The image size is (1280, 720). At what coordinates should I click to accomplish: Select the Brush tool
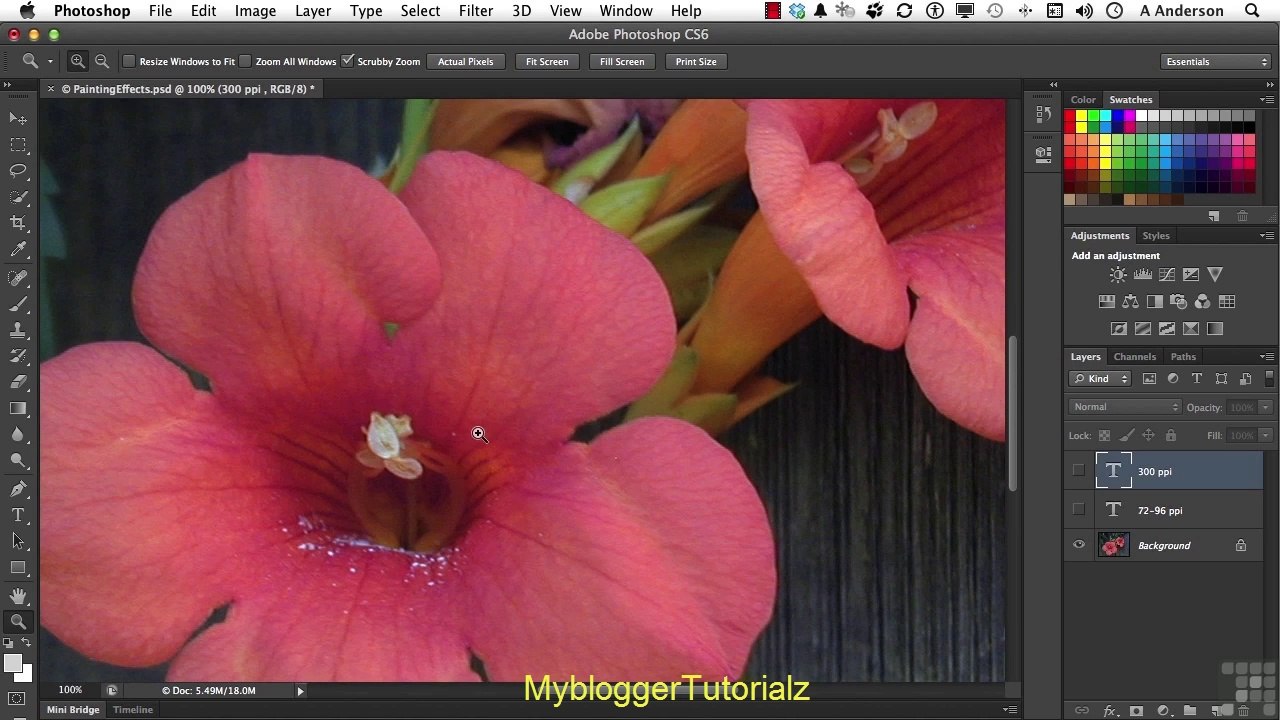coord(18,304)
